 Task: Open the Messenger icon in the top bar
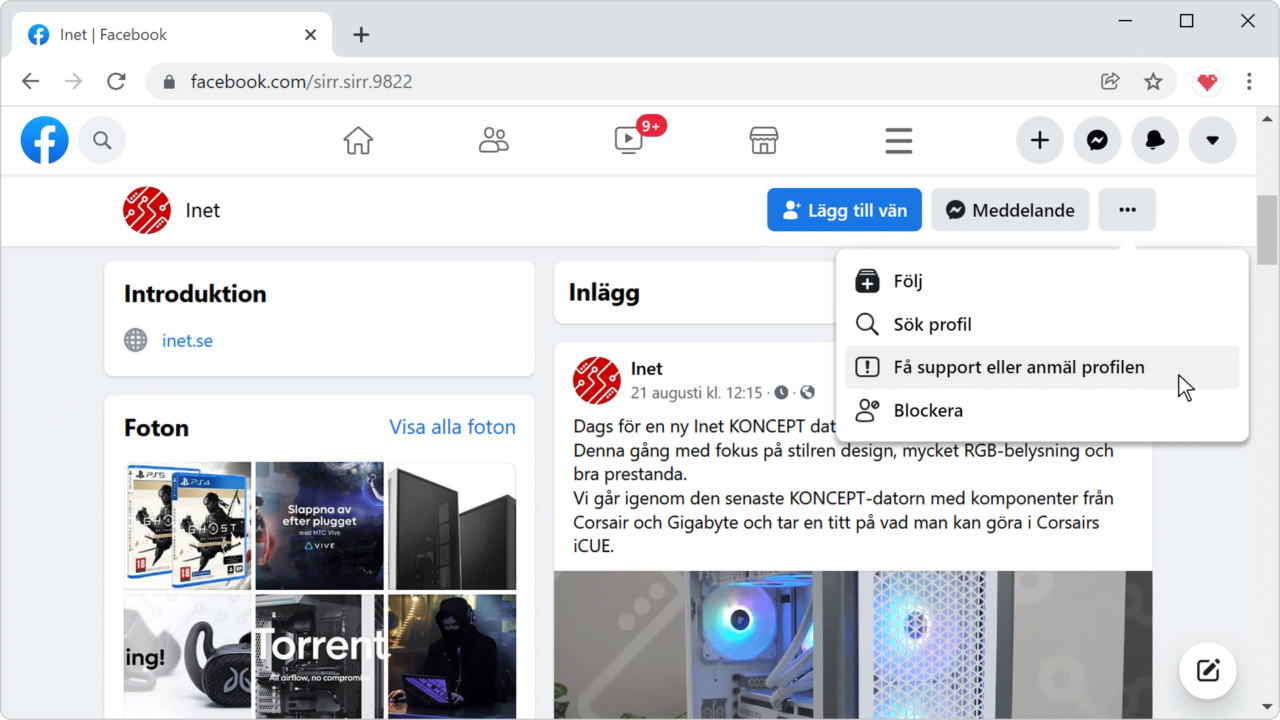[x=1097, y=140]
